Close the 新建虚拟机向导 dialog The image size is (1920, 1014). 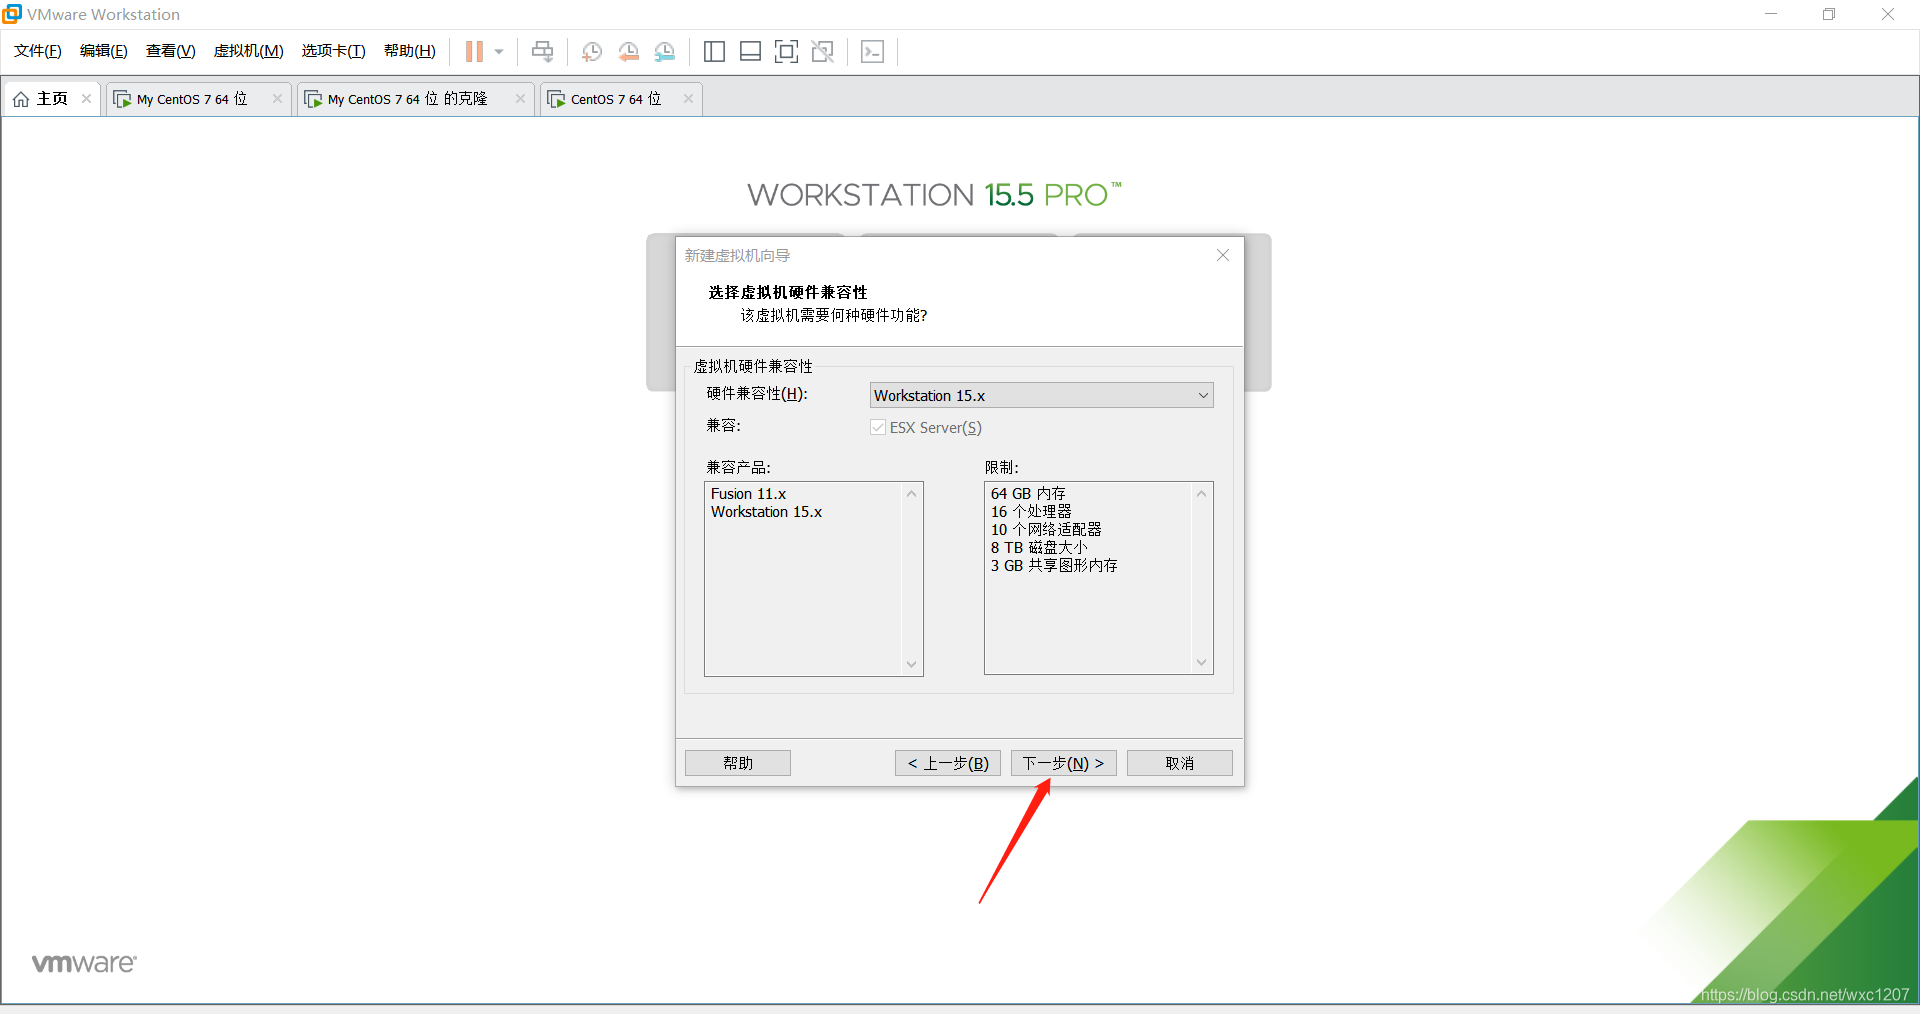1222,255
